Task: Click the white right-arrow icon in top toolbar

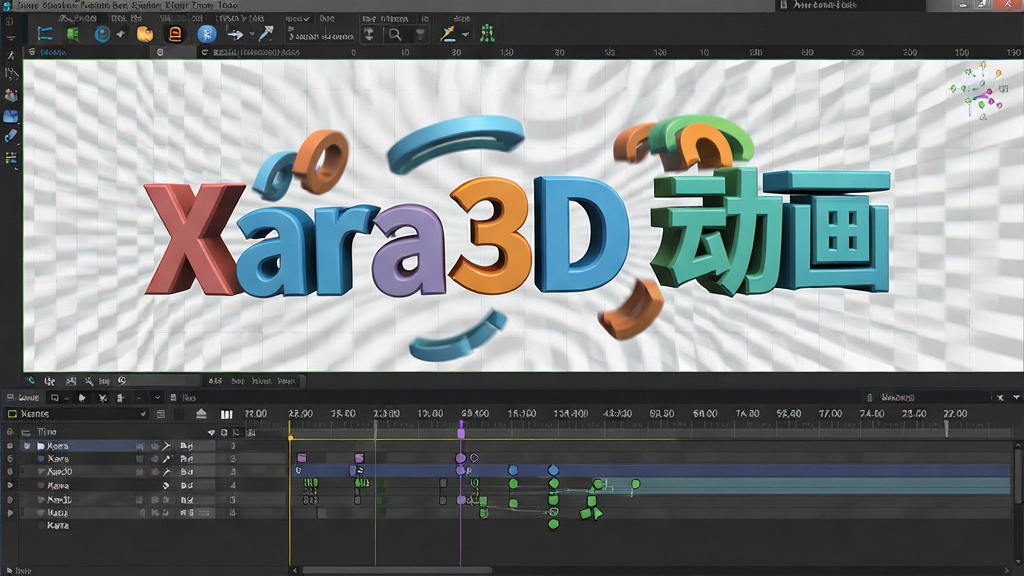Action: click(x=234, y=35)
